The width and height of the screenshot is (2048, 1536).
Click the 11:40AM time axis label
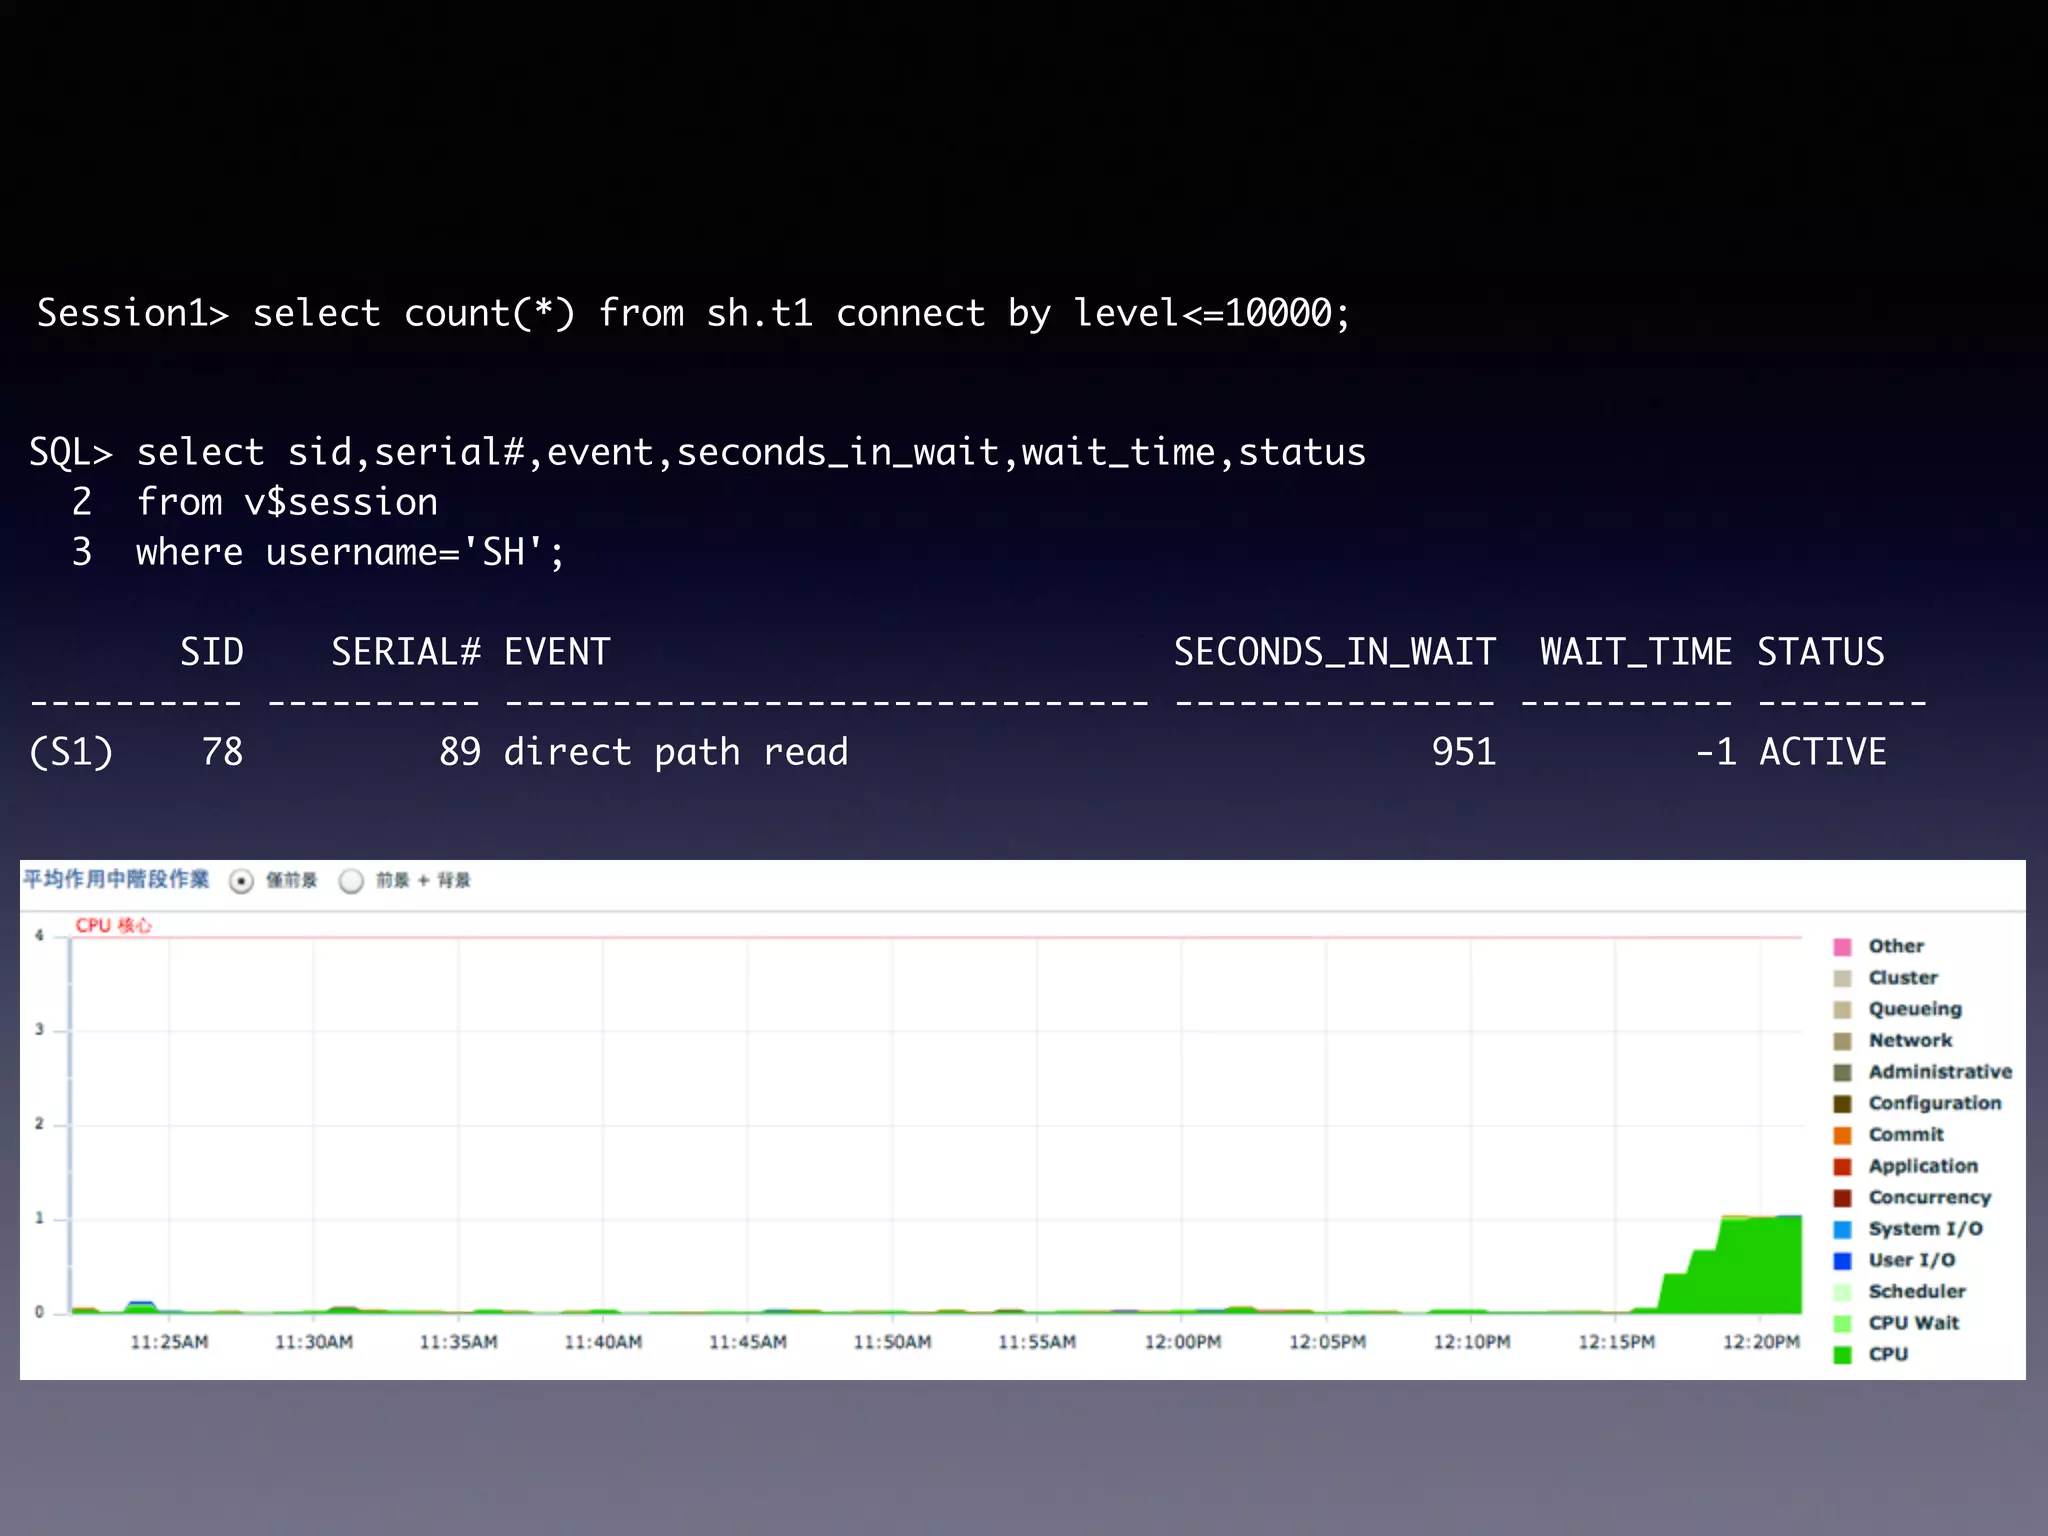603,1342
